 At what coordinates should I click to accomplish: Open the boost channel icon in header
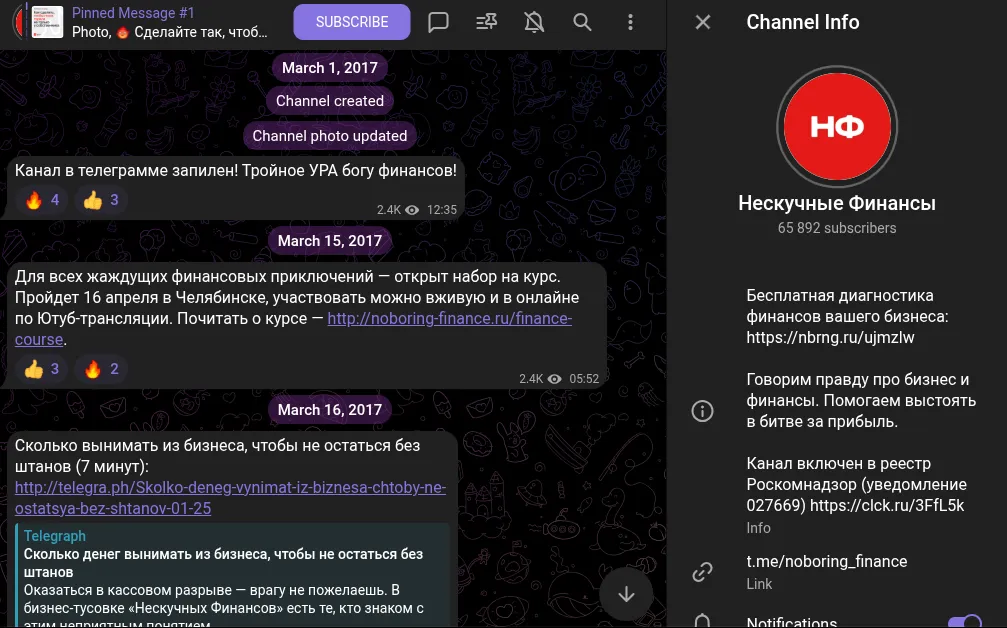486,22
